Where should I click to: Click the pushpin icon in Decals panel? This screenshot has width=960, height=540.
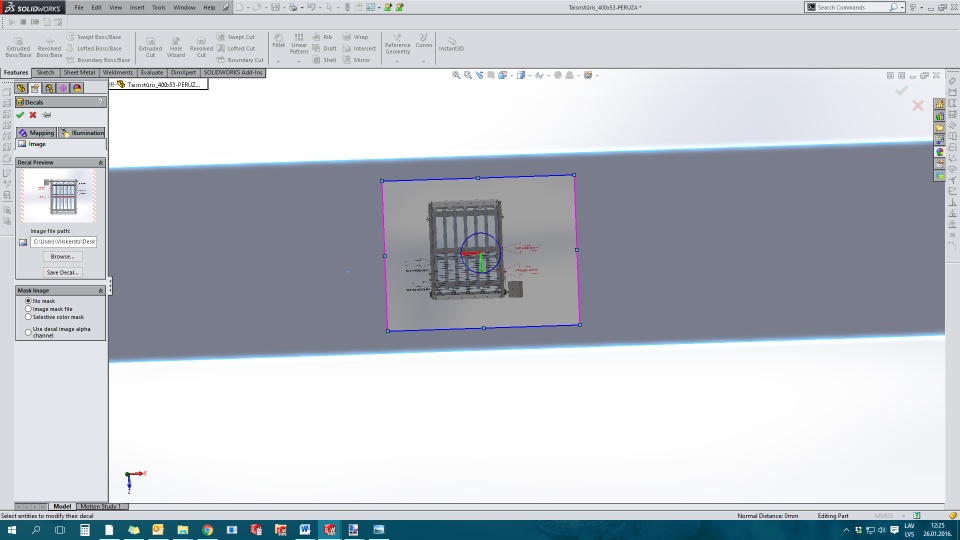(x=47, y=115)
